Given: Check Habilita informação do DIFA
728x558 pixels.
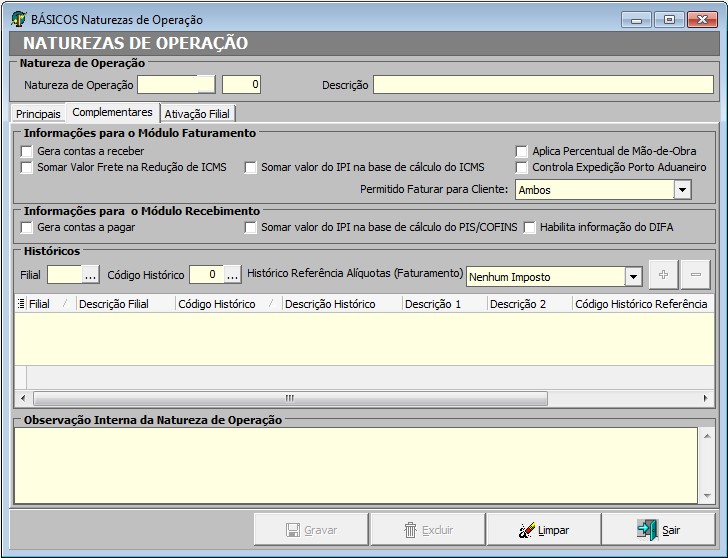Looking at the screenshot, I should [x=530, y=227].
